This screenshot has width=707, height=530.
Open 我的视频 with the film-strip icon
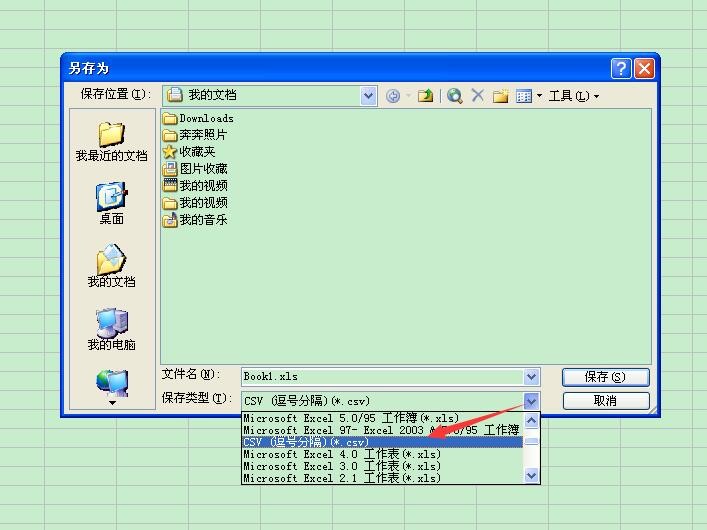tap(195, 185)
